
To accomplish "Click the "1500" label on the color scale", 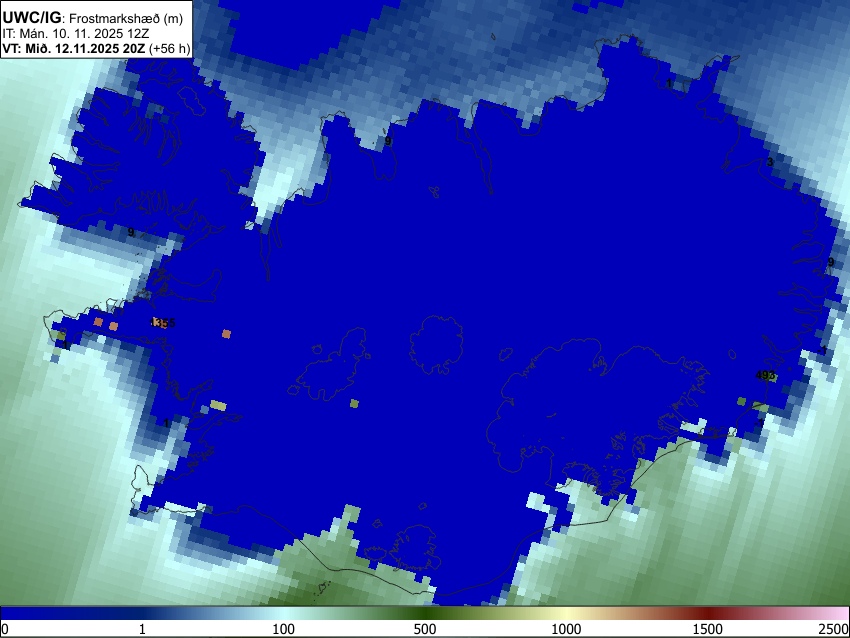I will pyautogui.click(x=708, y=629).
